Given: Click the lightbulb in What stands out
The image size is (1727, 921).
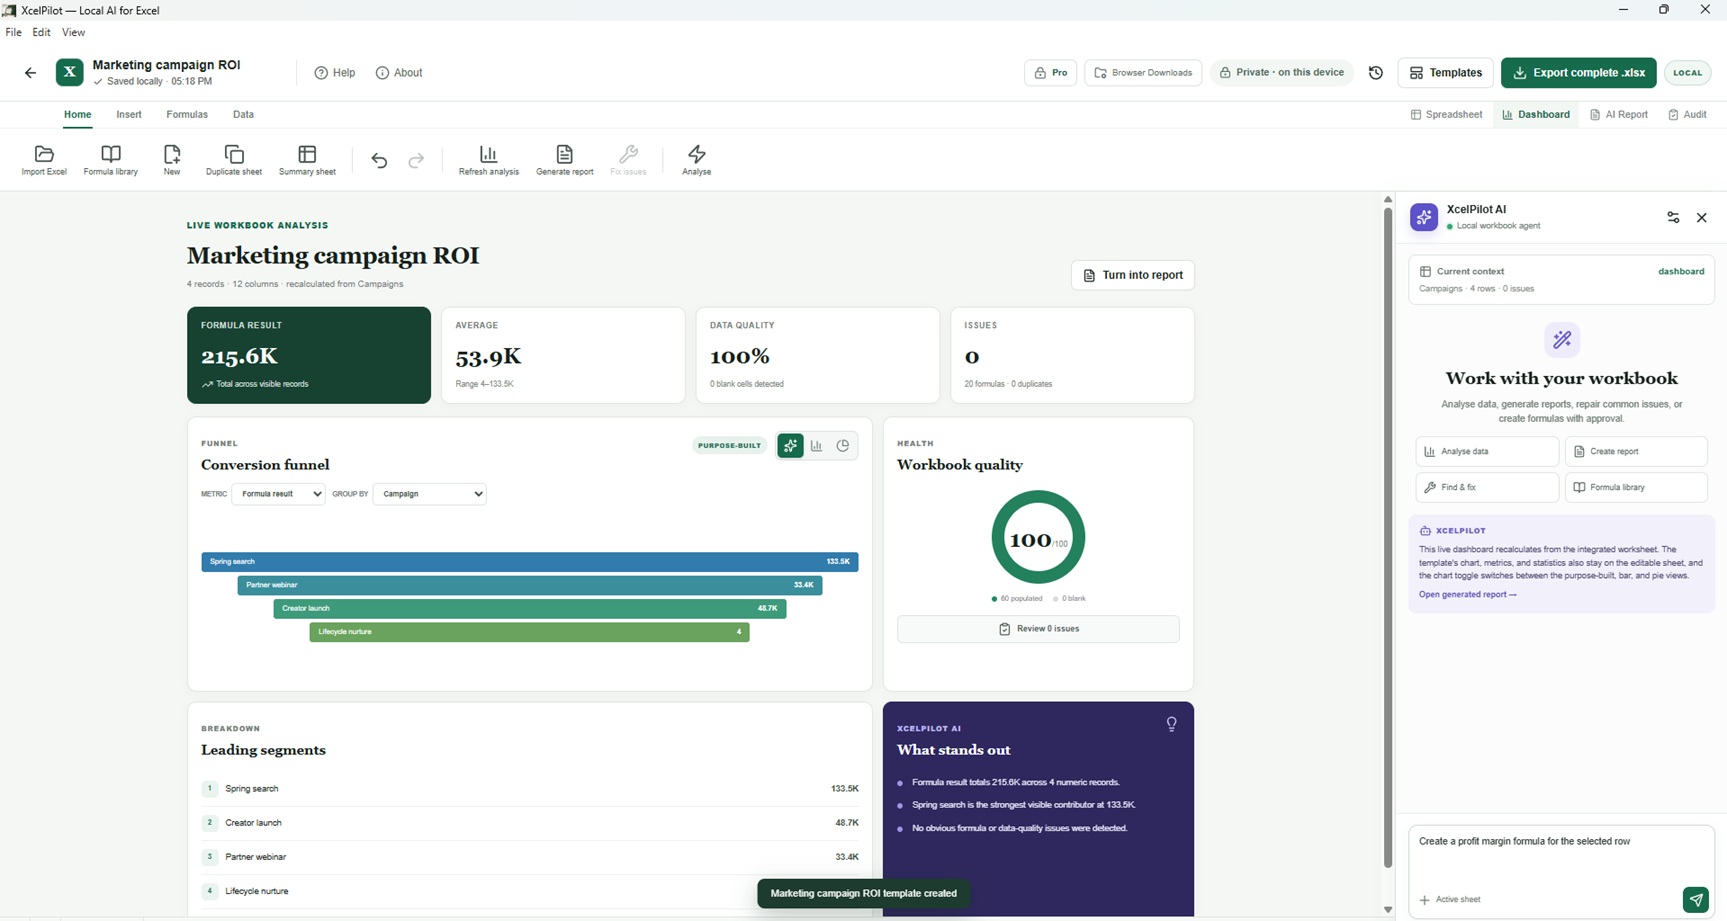Looking at the screenshot, I should pyautogui.click(x=1172, y=724).
